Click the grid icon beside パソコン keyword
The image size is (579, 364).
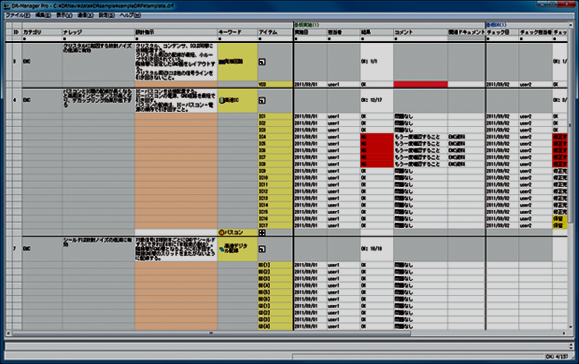tap(262, 233)
